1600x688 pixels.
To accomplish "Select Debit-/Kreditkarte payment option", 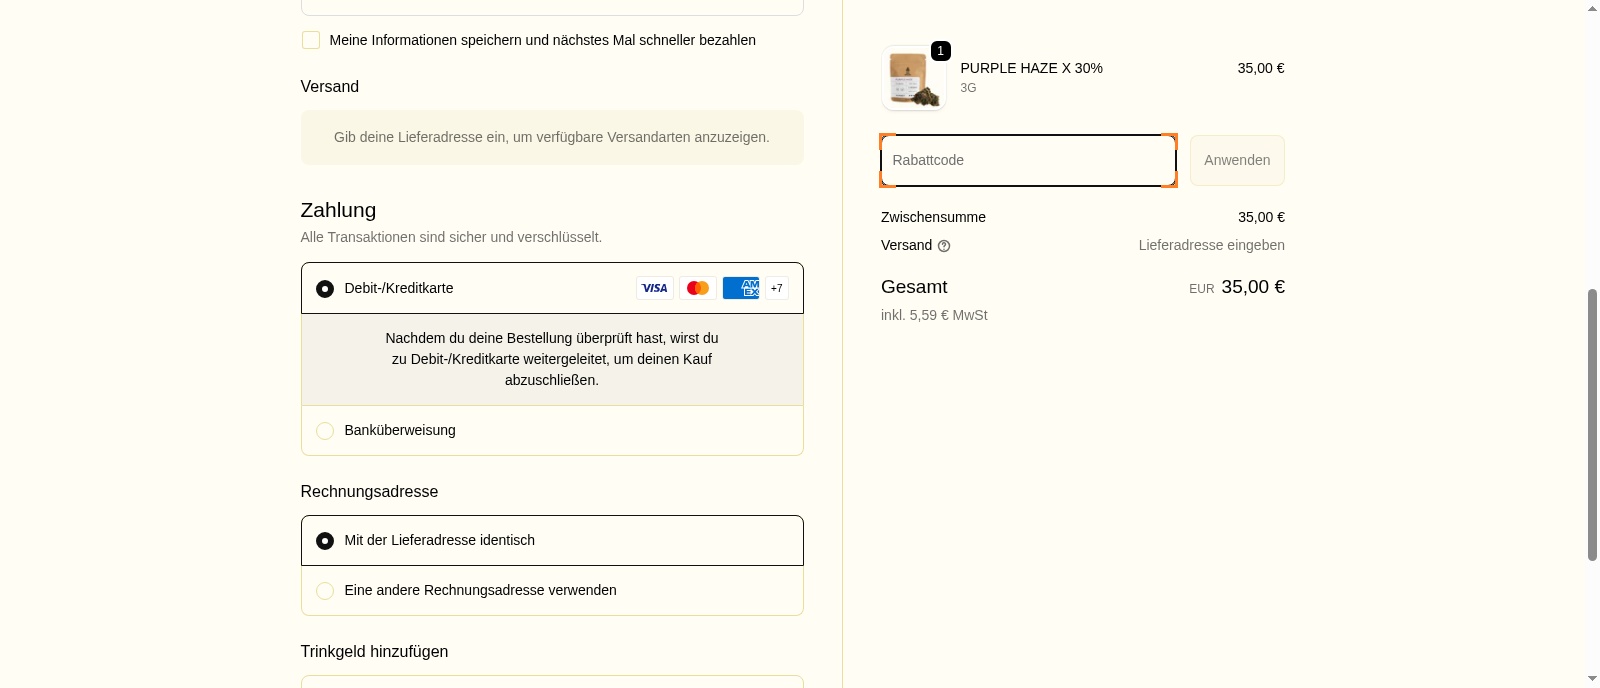I will coord(325,289).
